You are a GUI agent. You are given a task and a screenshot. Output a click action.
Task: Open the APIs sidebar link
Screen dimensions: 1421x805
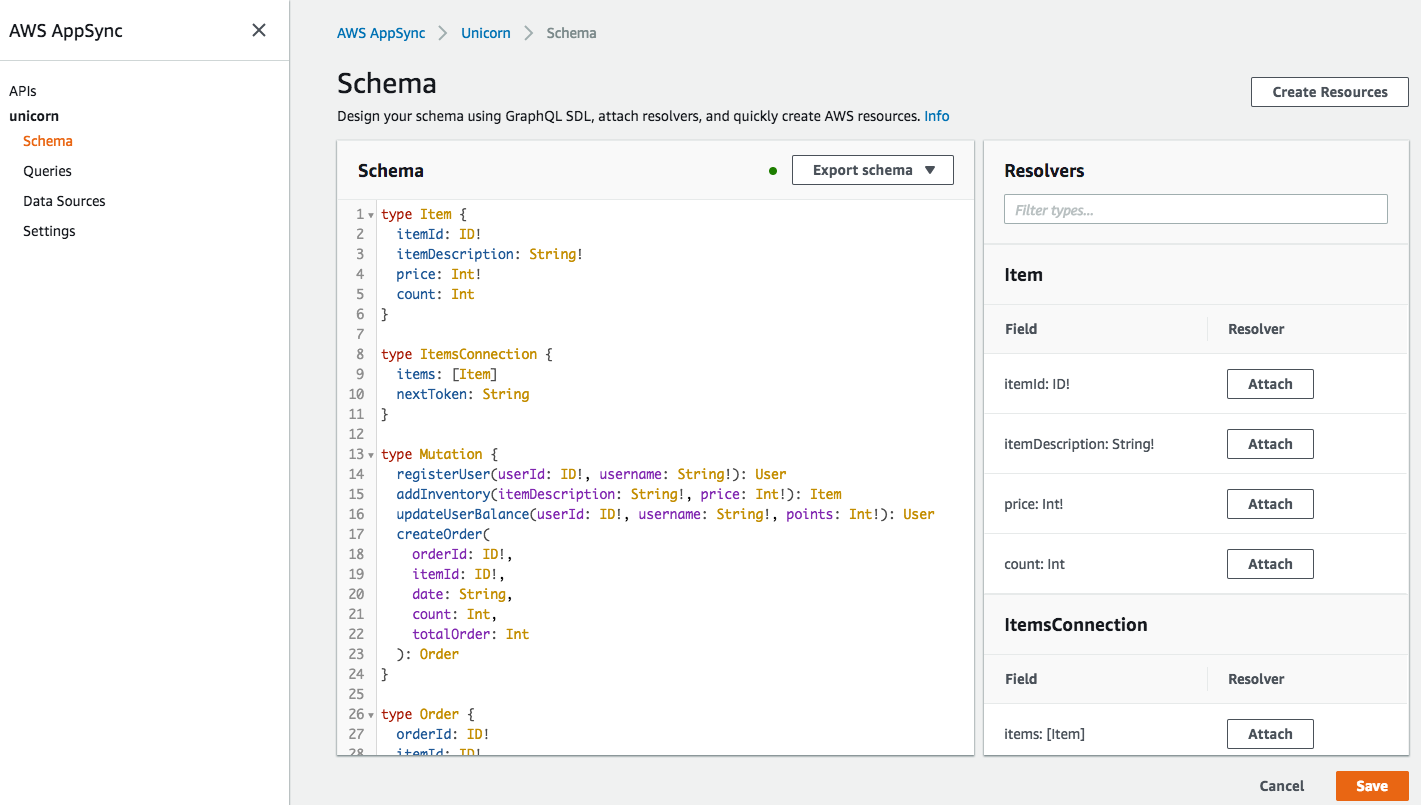[x=23, y=91]
